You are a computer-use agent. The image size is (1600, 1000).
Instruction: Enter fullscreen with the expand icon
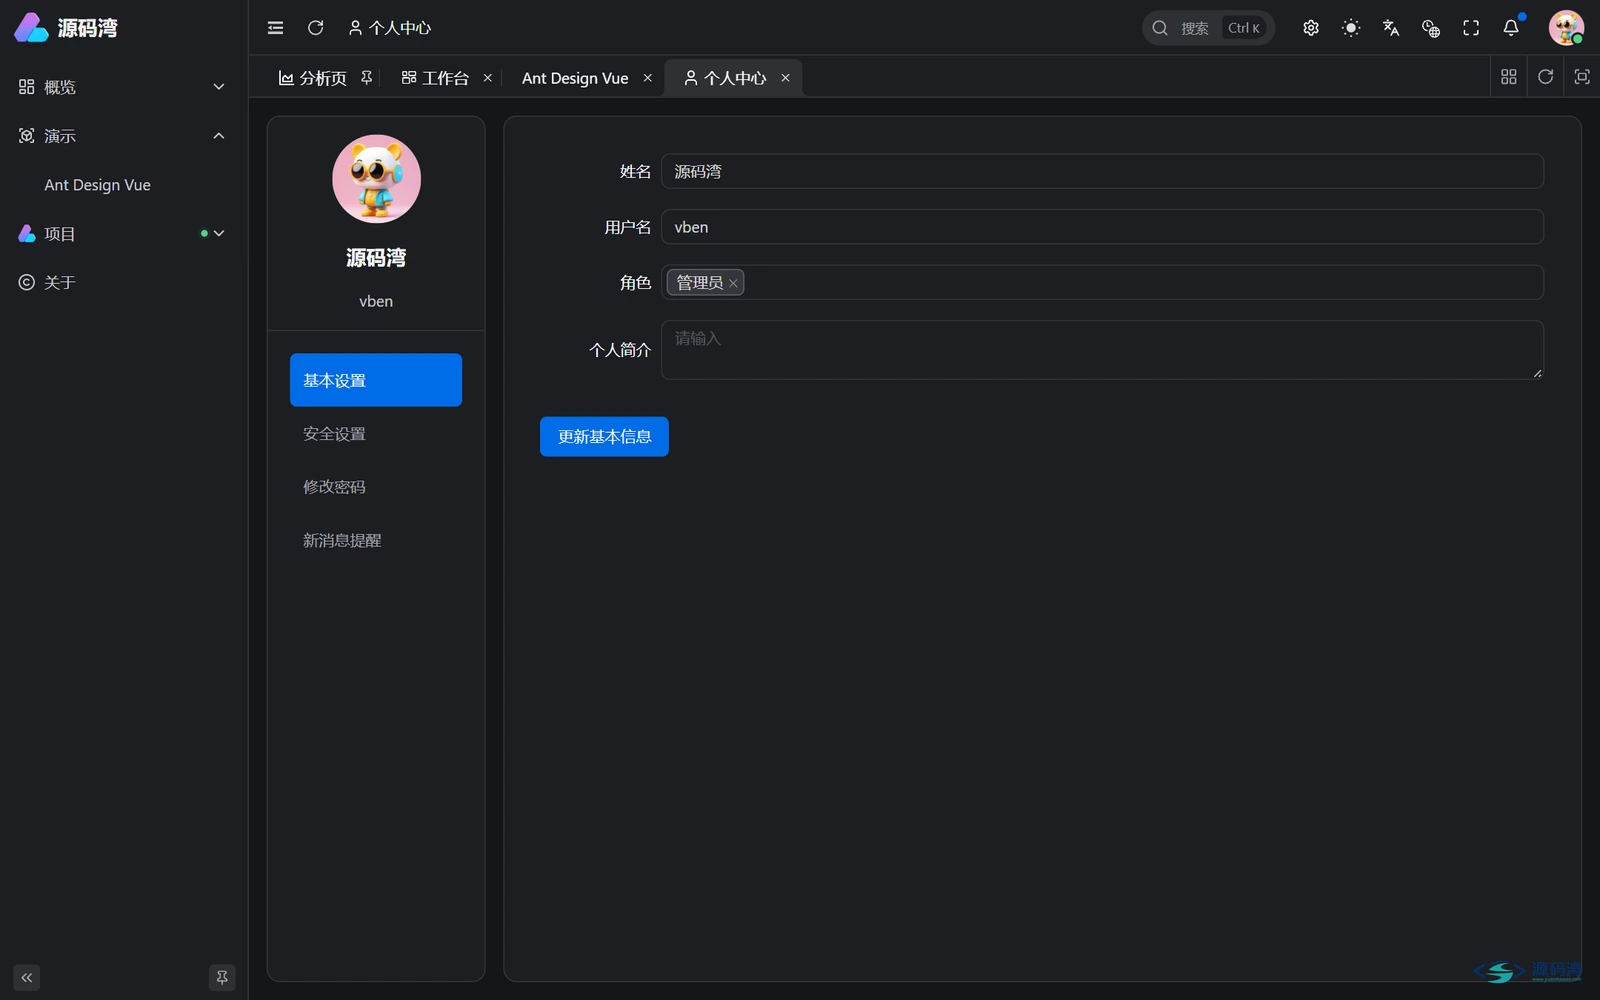[1471, 28]
